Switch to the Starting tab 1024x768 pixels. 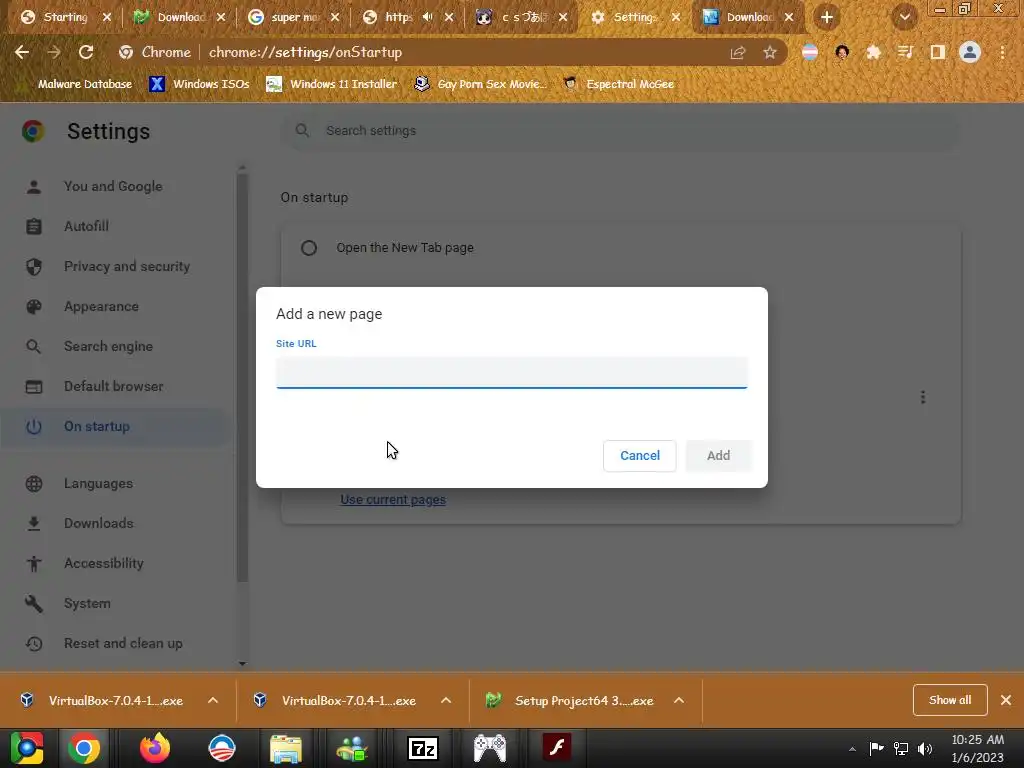point(63,17)
